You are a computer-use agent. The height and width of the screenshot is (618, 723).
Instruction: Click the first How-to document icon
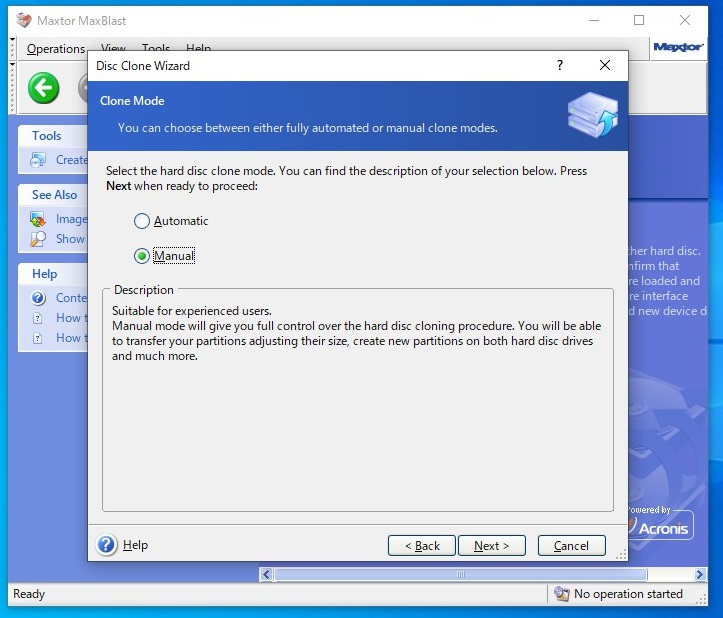pyautogui.click(x=38, y=318)
